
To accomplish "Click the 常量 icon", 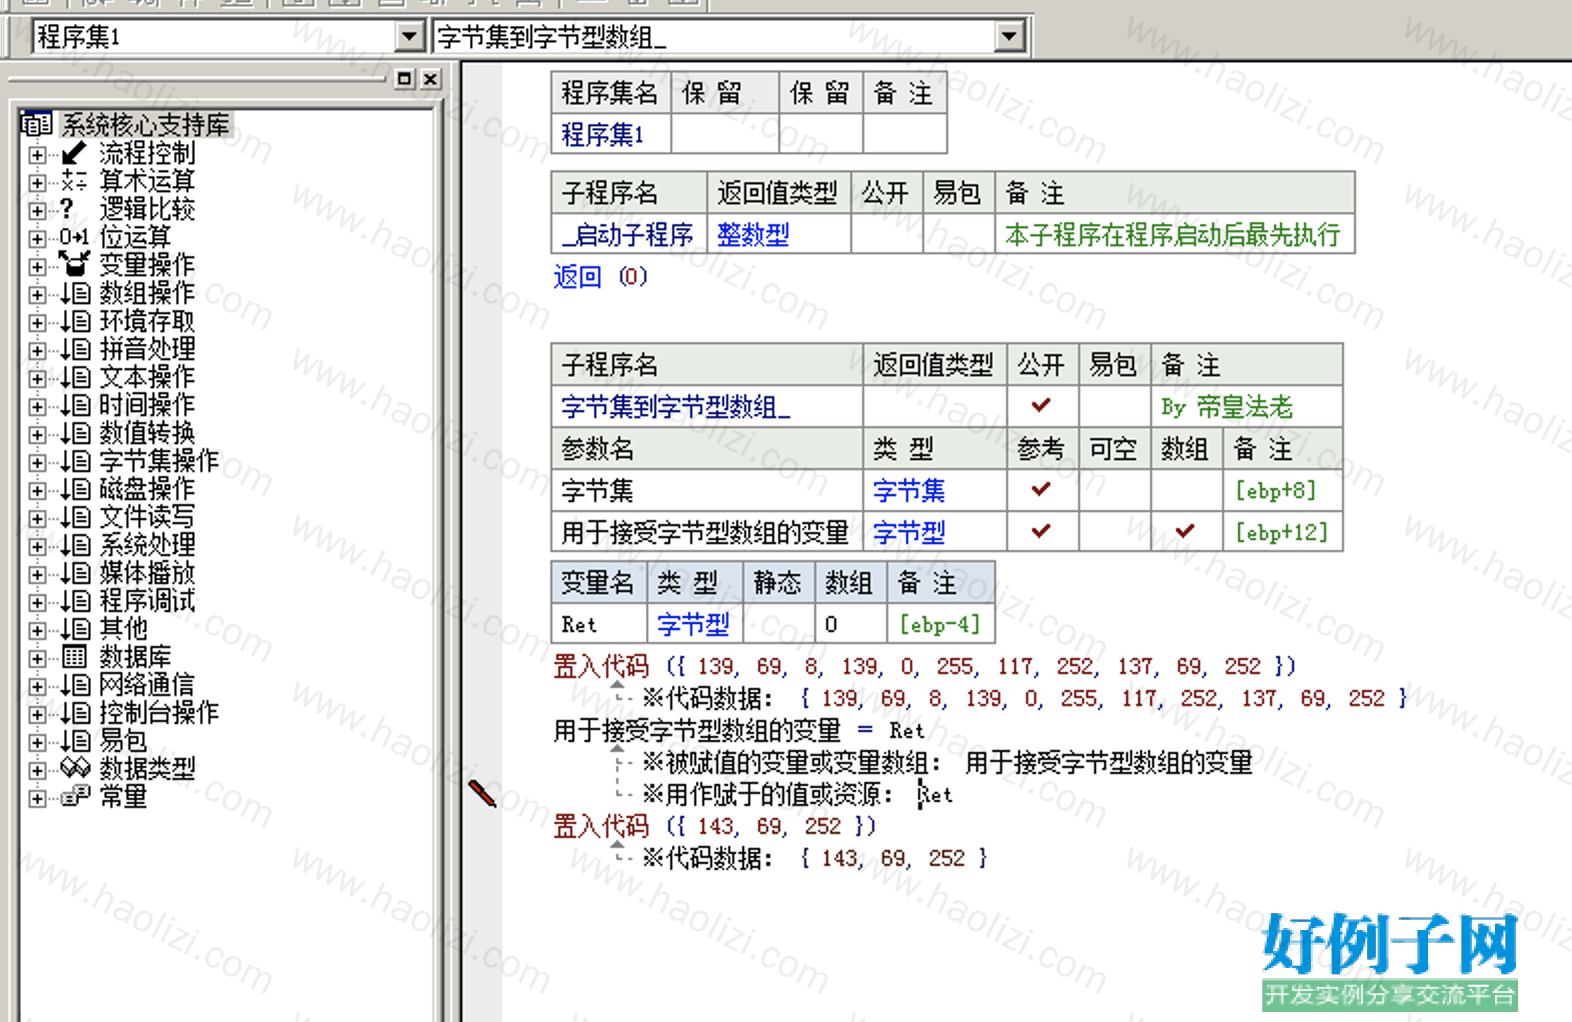I will tap(75, 796).
